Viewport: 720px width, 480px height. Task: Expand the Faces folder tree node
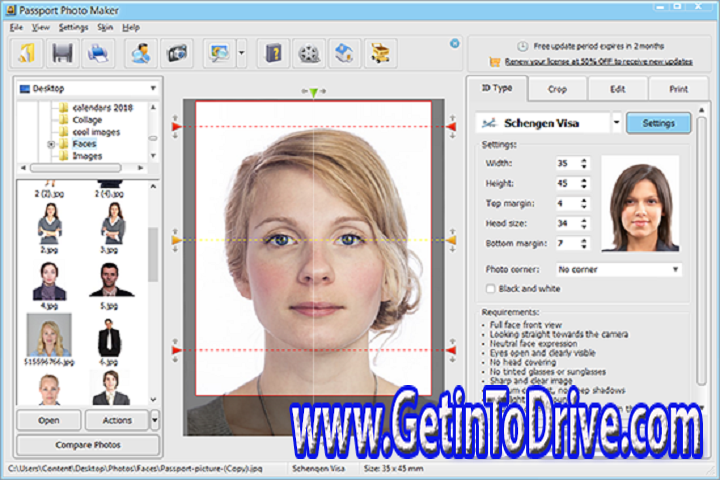(51, 144)
